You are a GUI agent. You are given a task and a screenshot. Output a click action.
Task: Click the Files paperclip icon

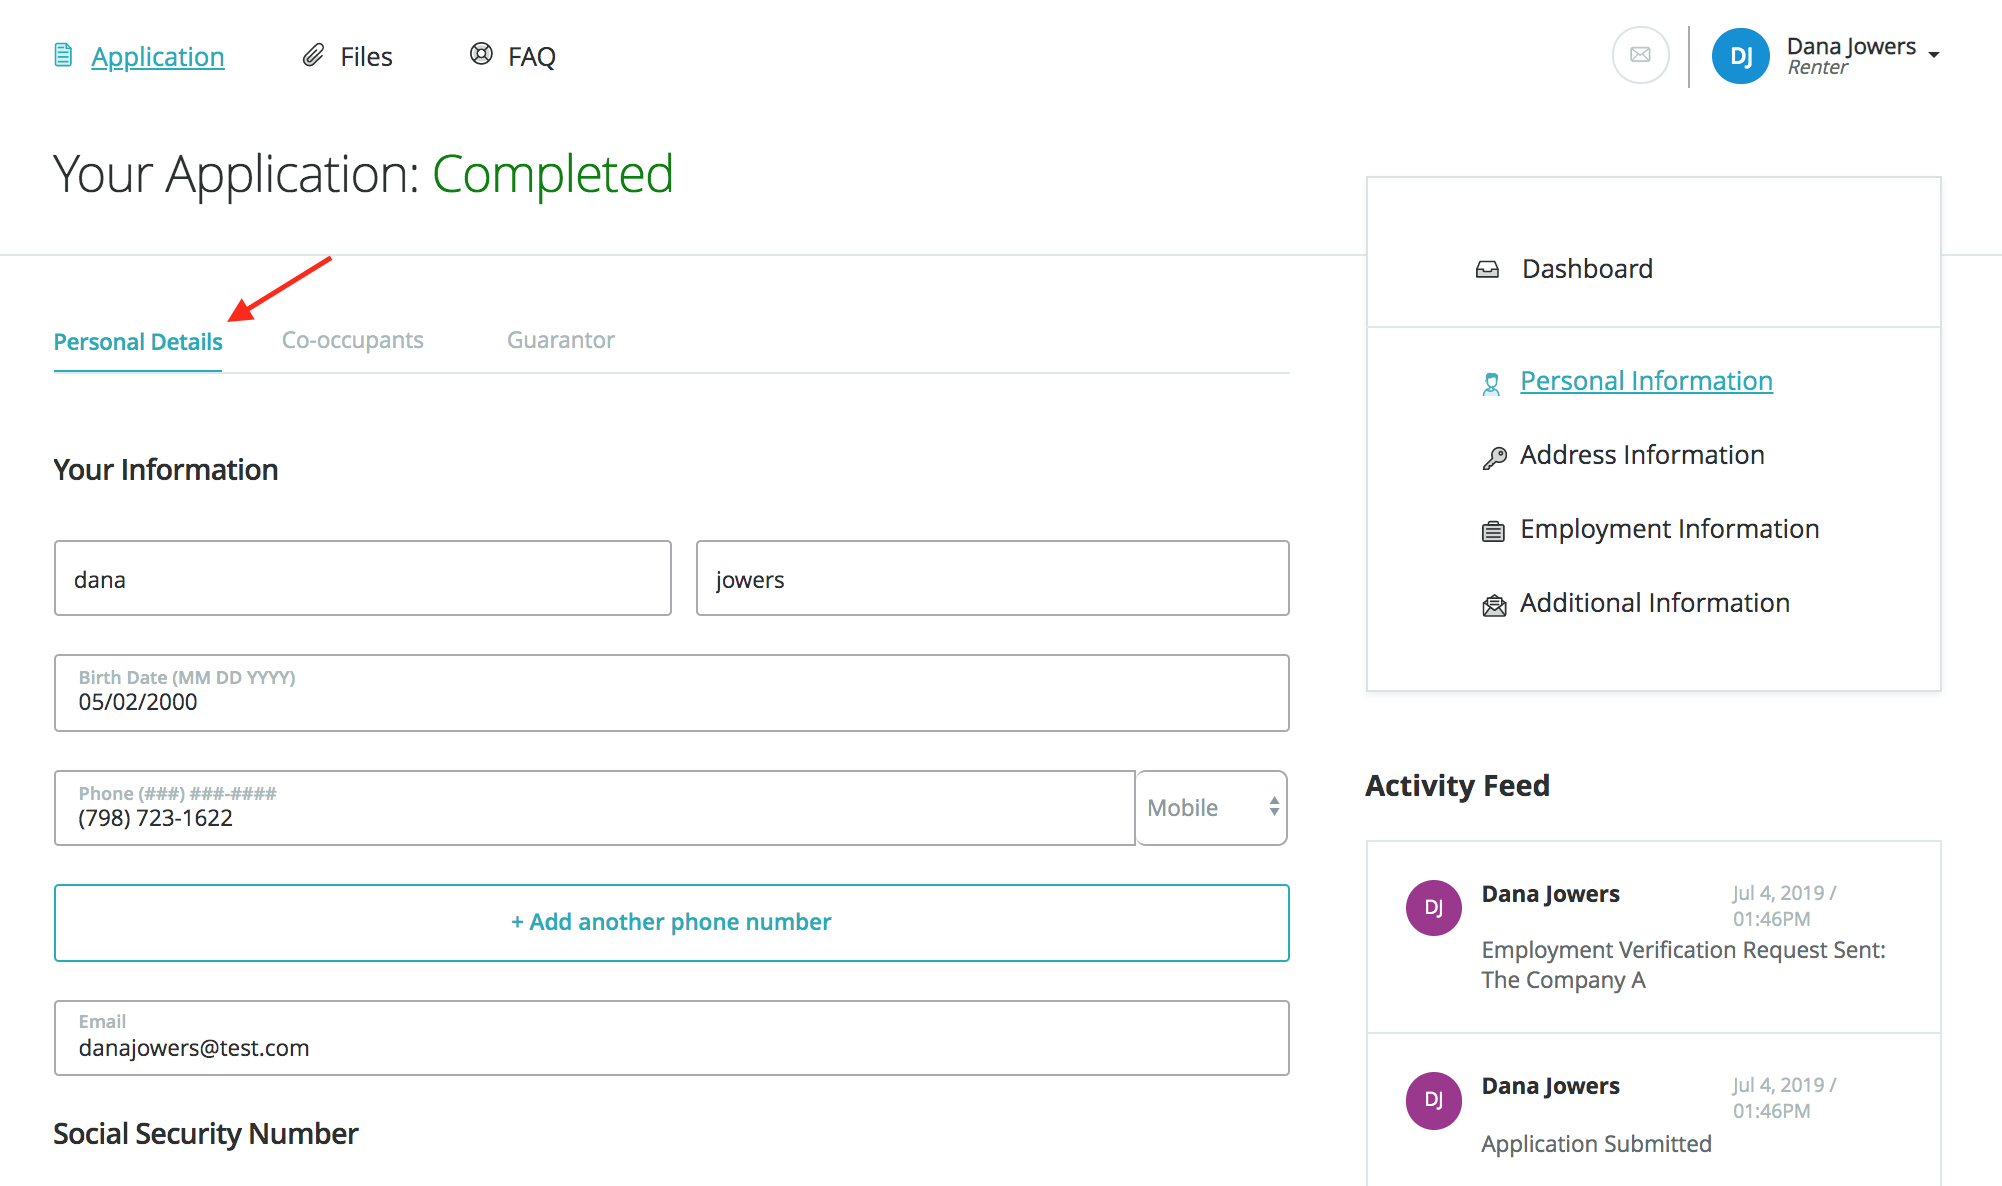pyautogui.click(x=314, y=55)
